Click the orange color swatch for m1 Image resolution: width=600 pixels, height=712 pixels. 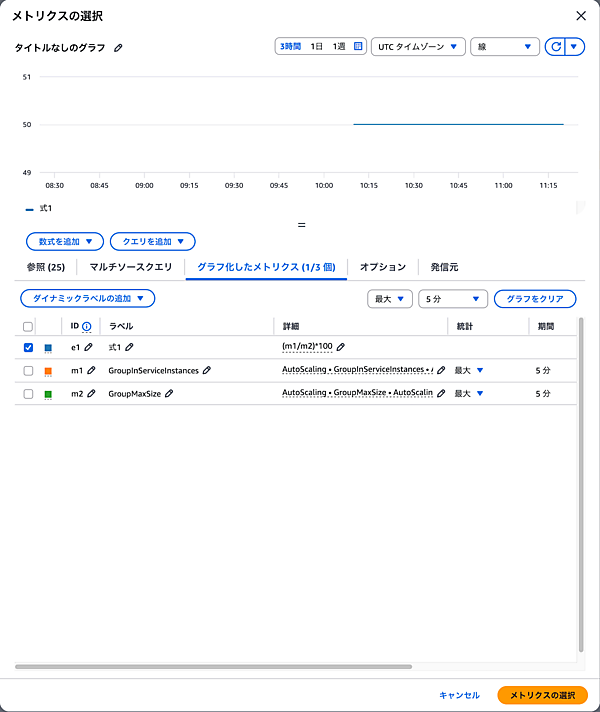pyautogui.click(x=48, y=371)
